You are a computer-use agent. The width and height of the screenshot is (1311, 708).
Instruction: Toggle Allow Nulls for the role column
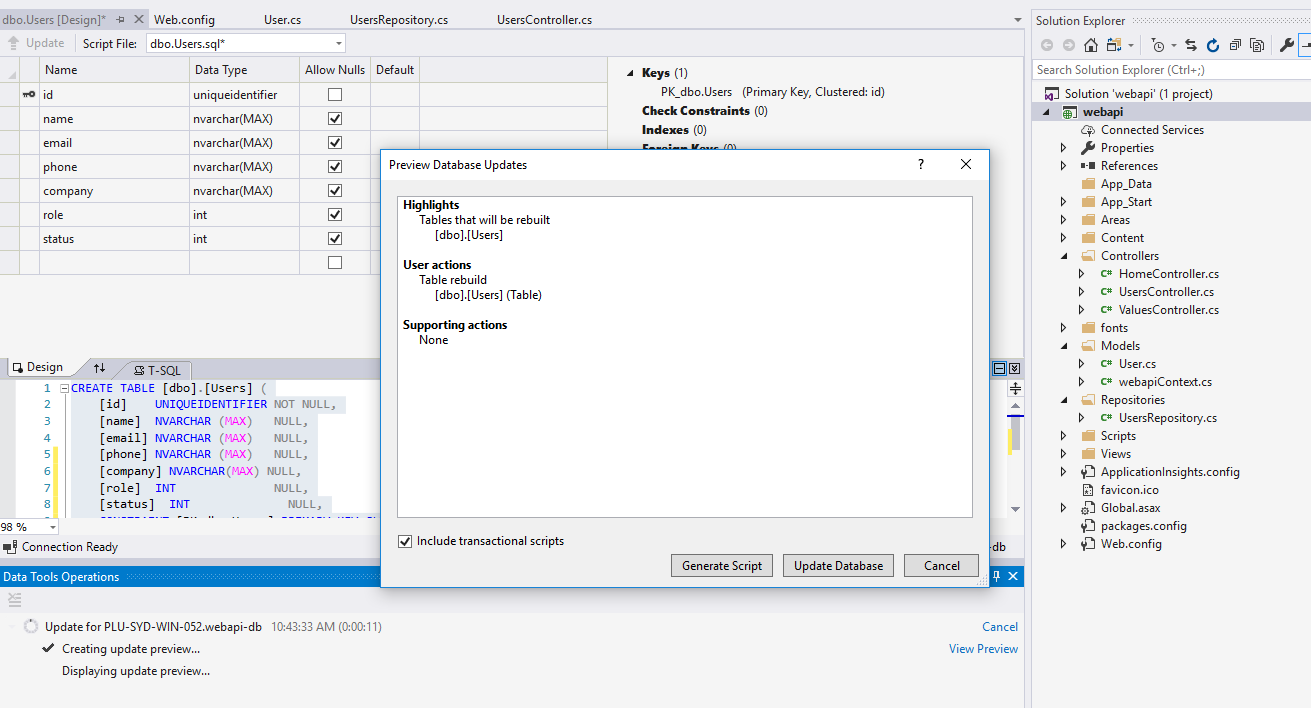coord(335,215)
